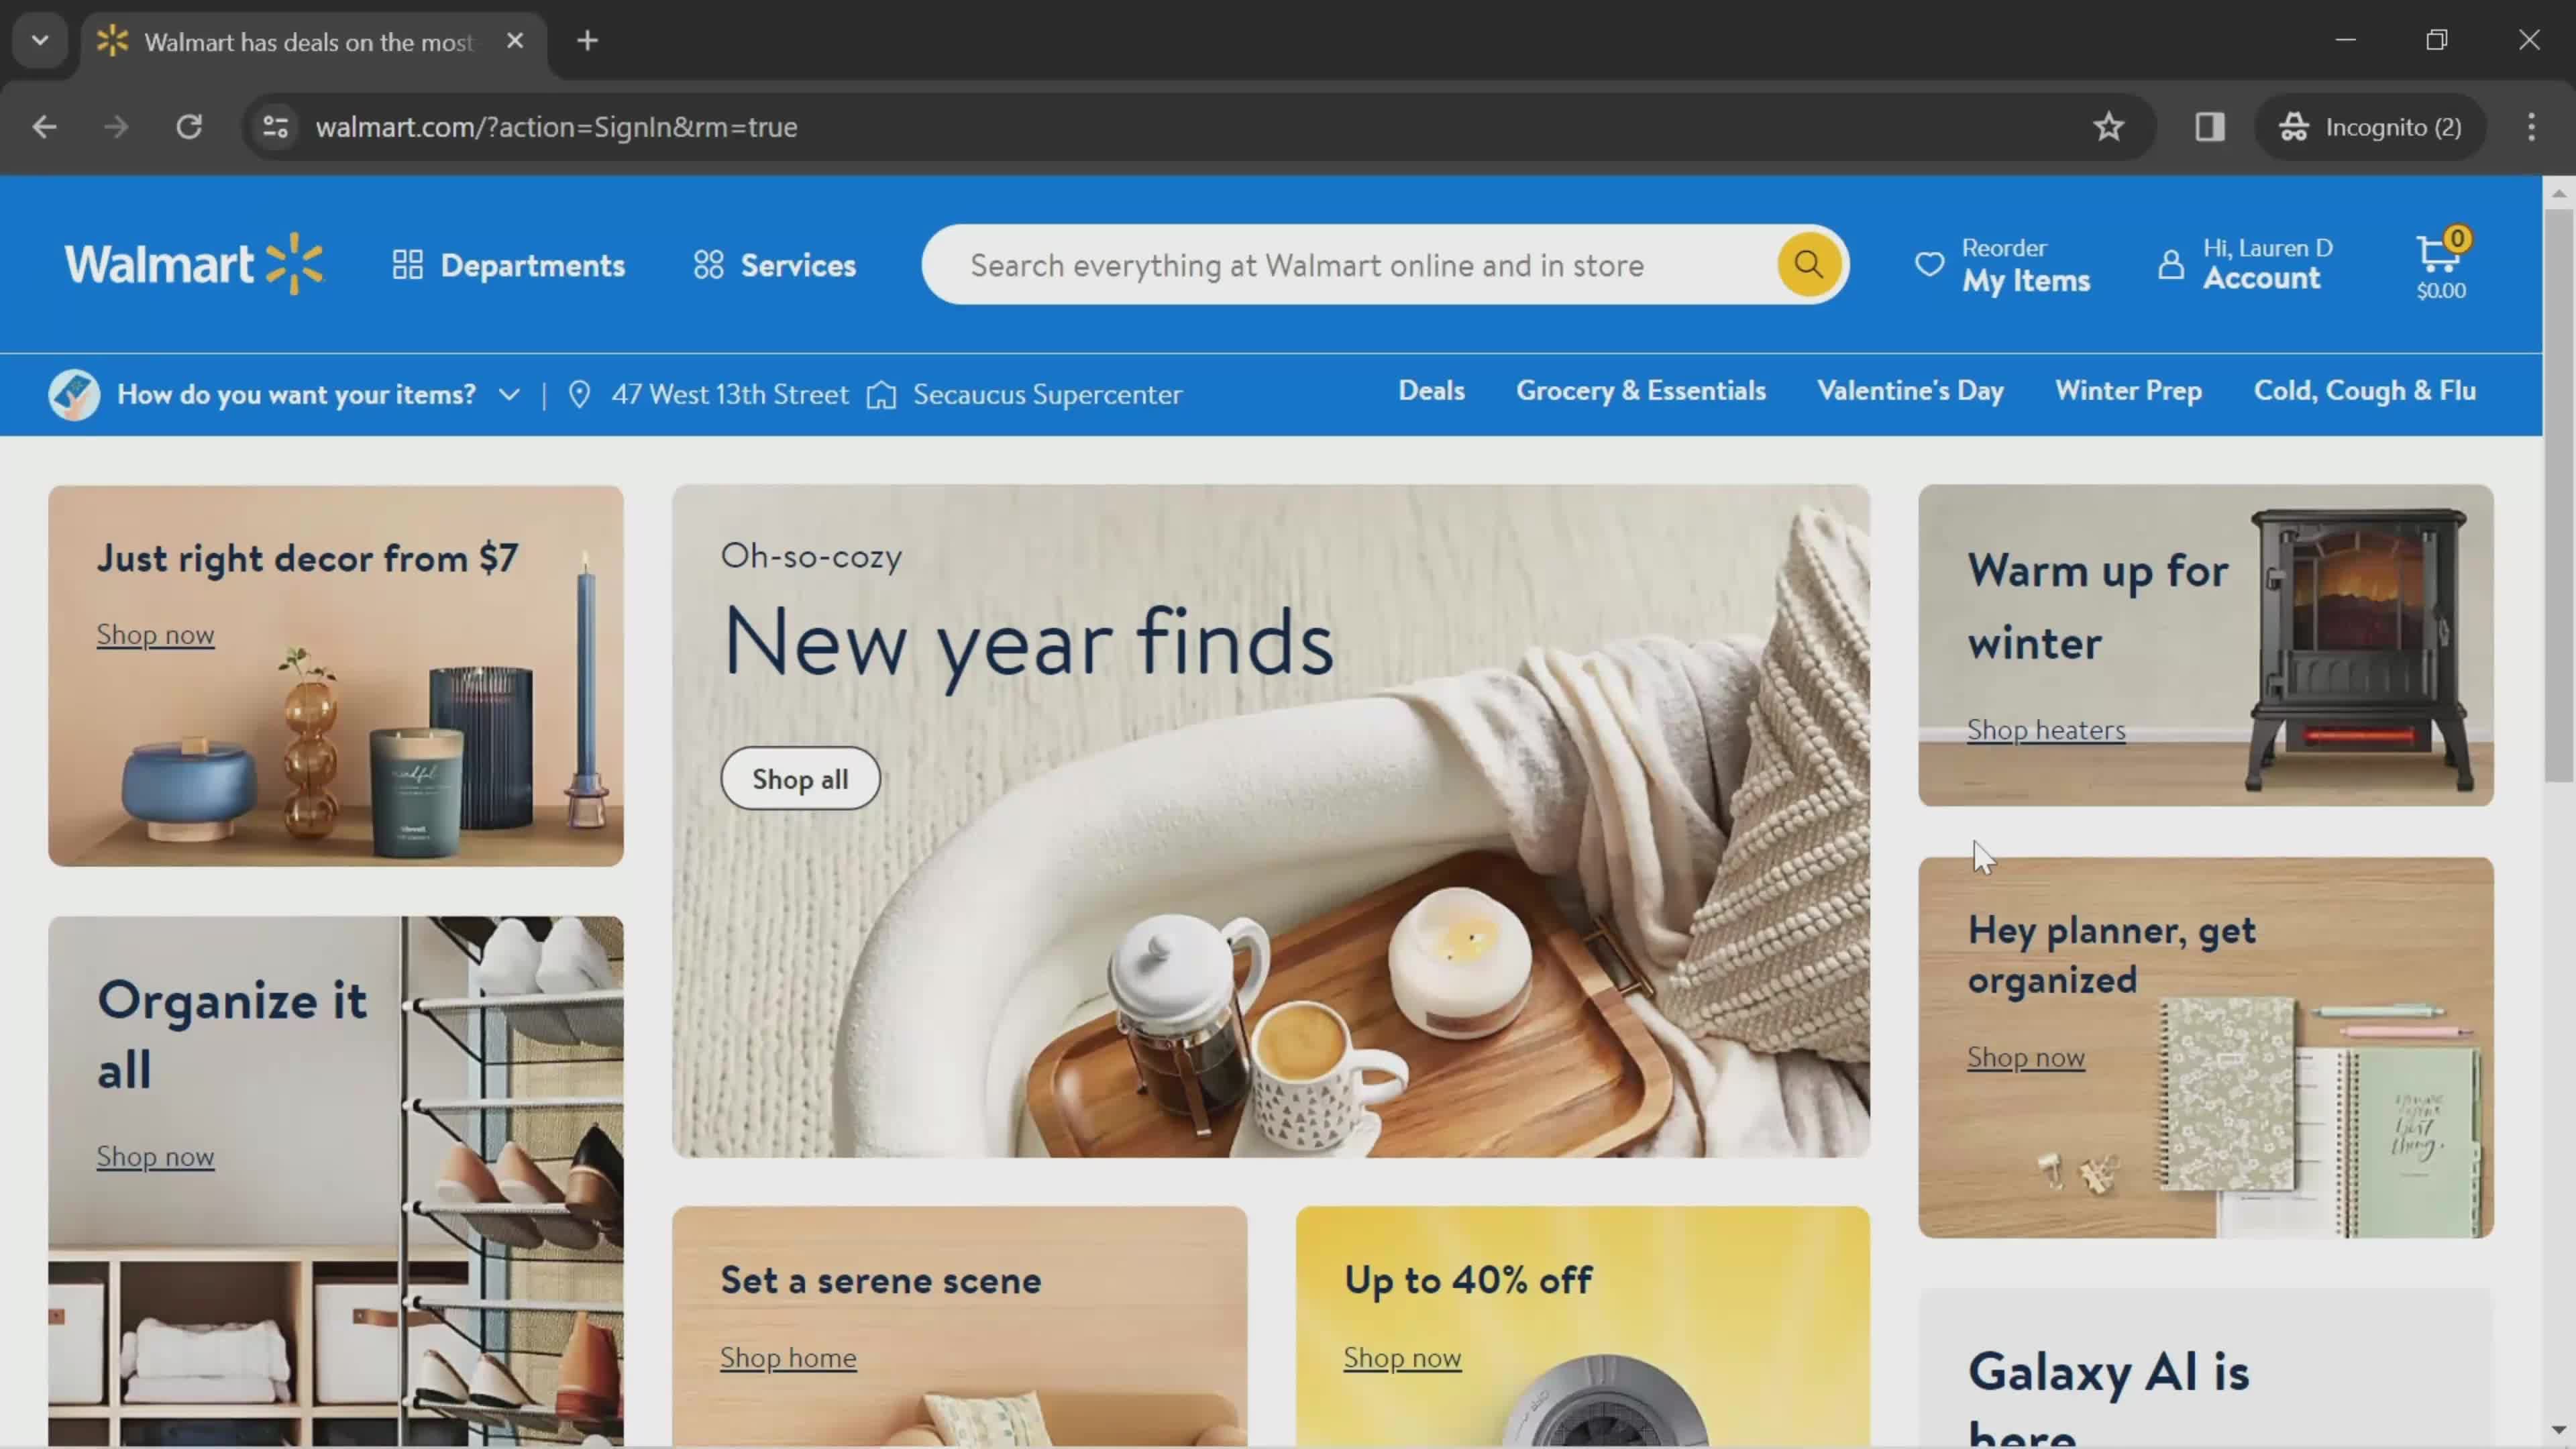
Task: Close the Walmart browser tab
Action: (514, 41)
